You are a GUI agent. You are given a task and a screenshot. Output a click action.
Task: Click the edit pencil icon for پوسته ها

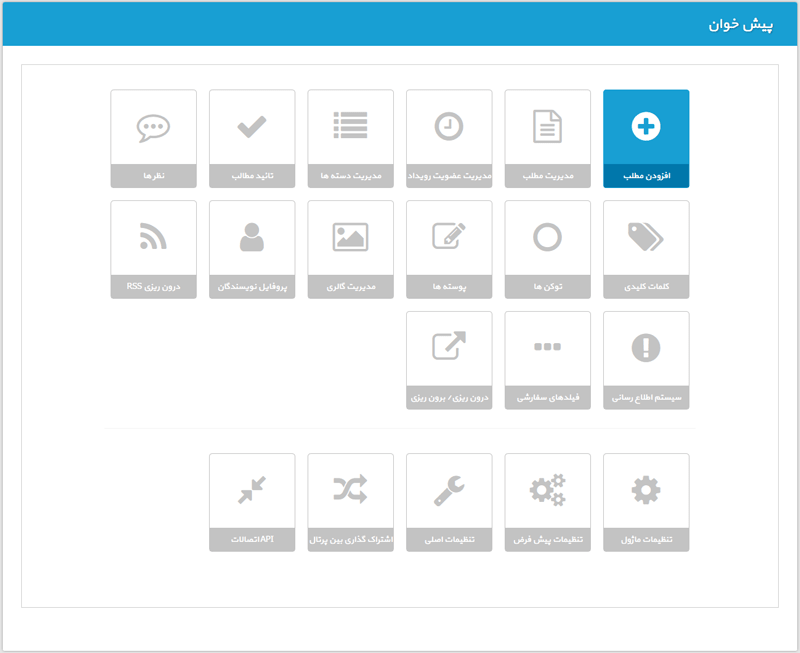click(449, 236)
